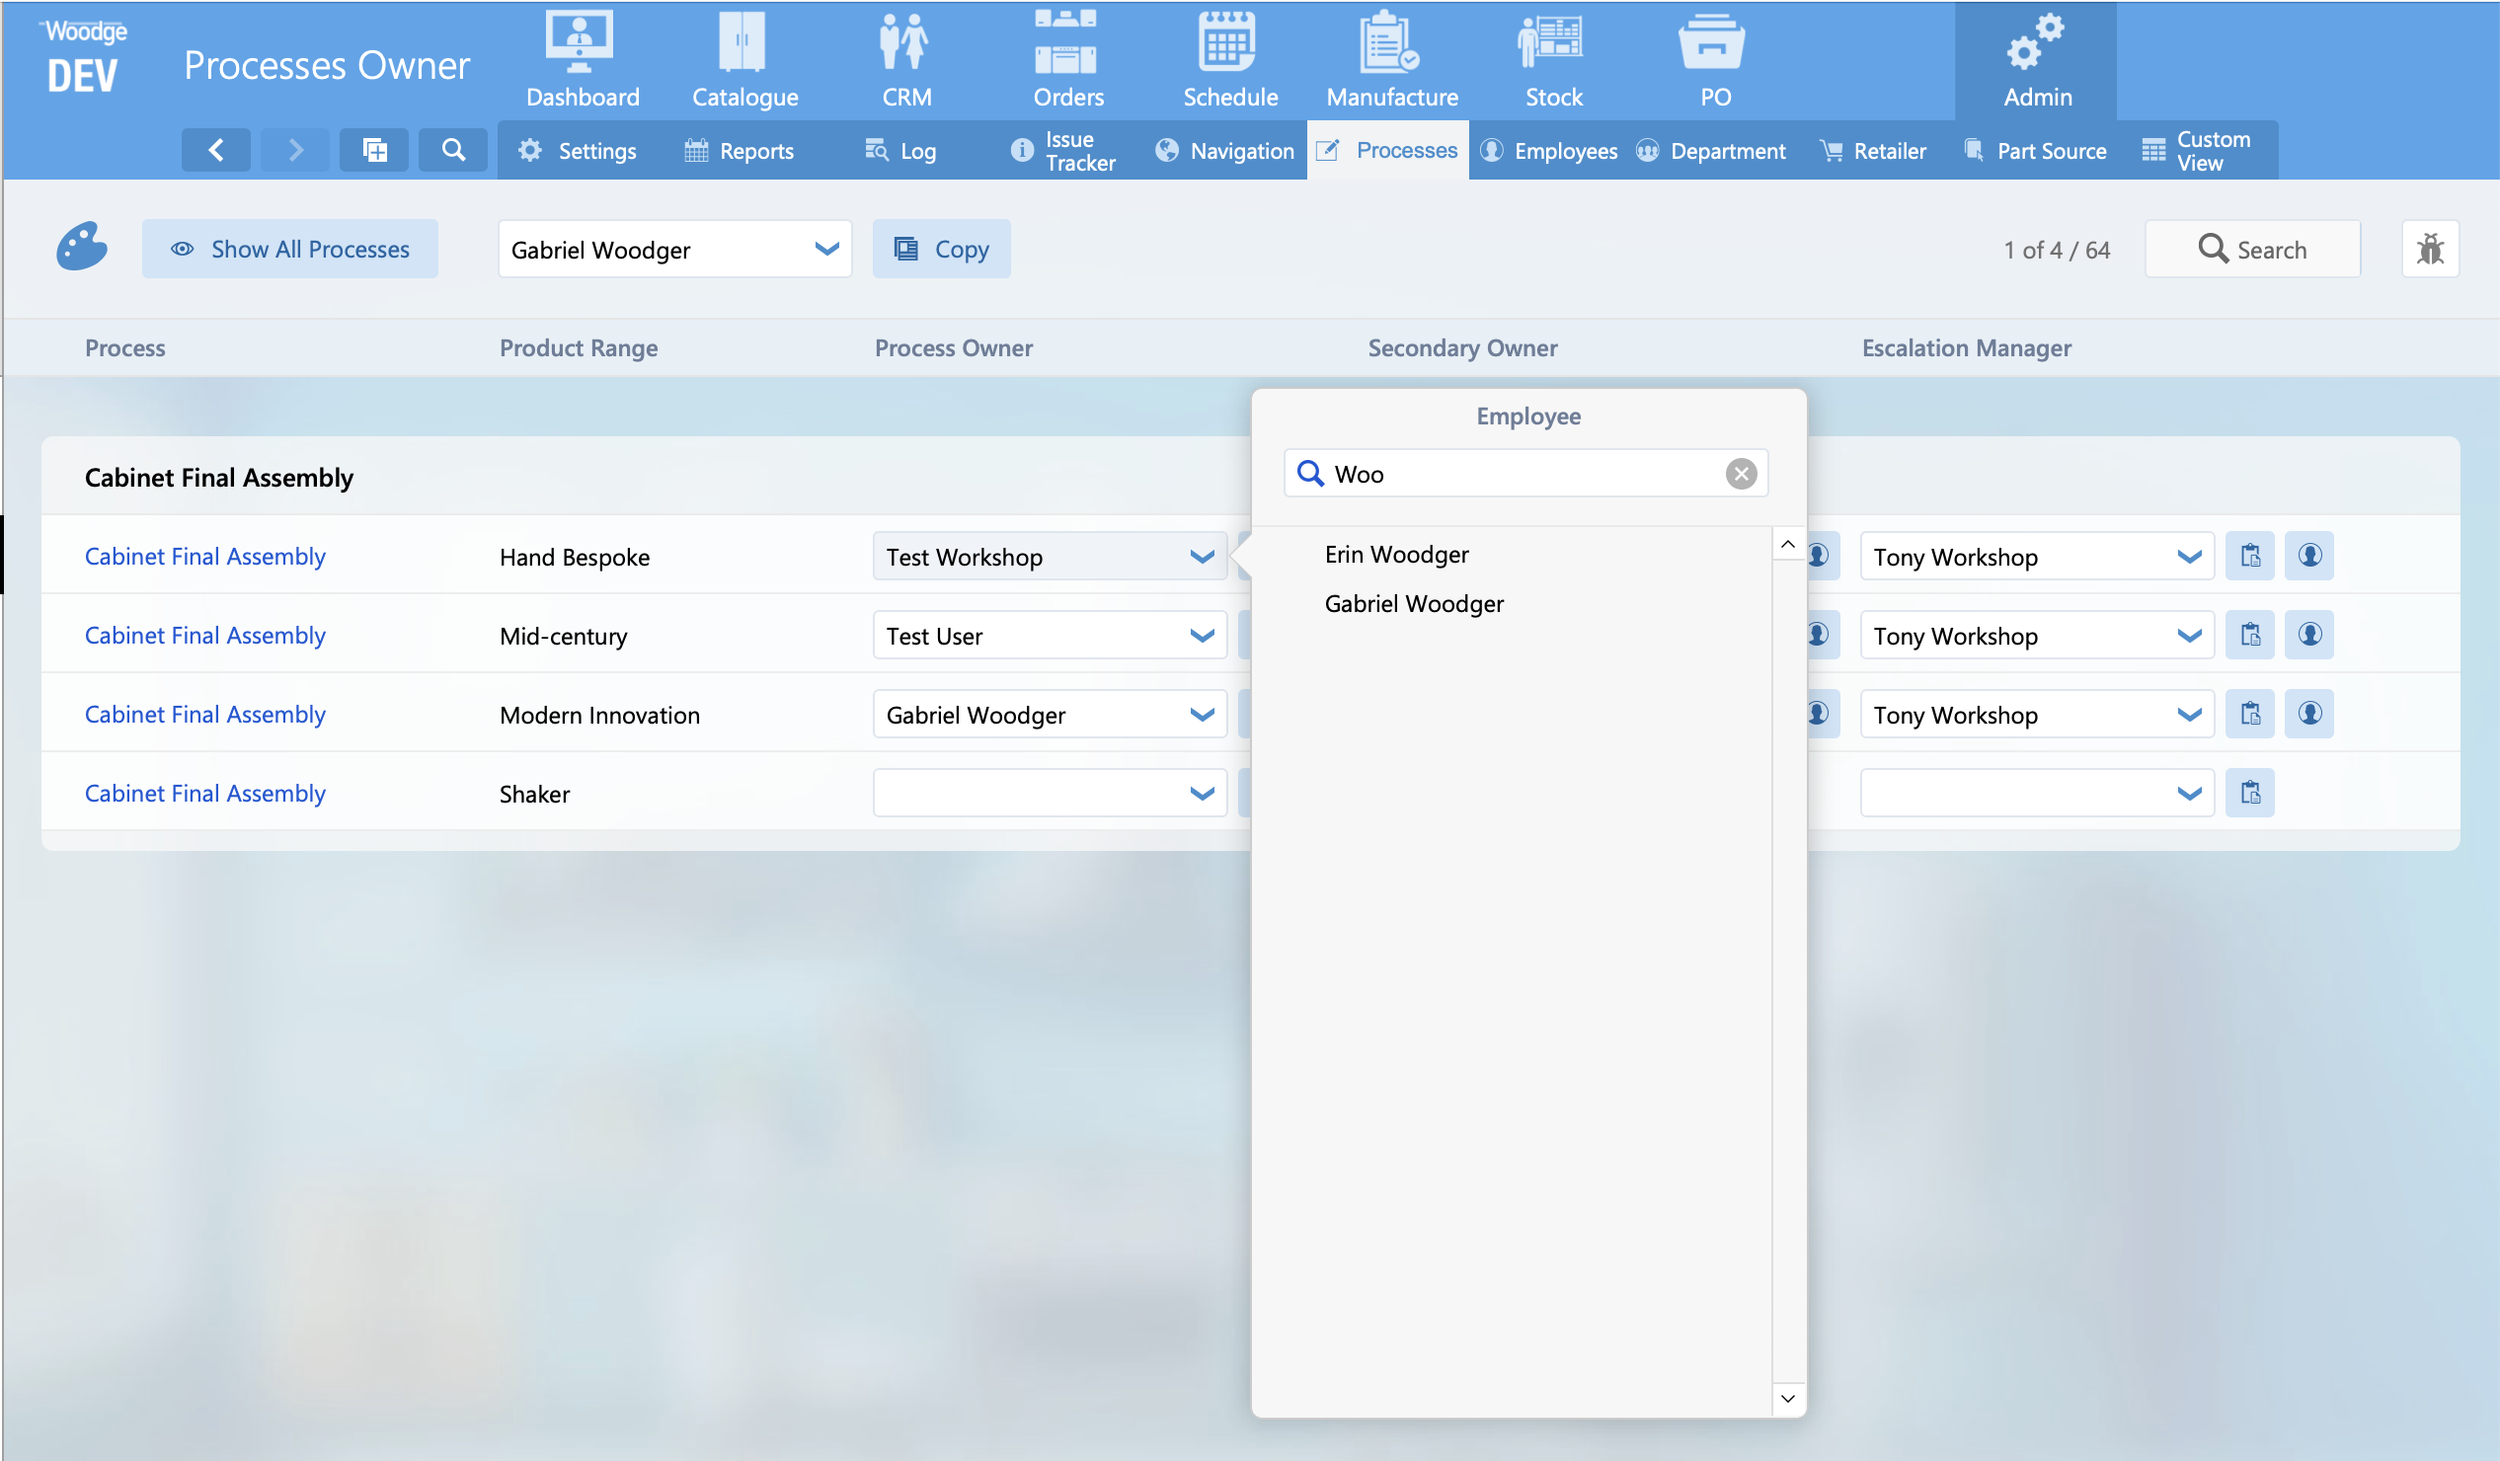This screenshot has height=1461, width=2500.
Task: Click the new window icon in toolbar
Action: coord(374,150)
